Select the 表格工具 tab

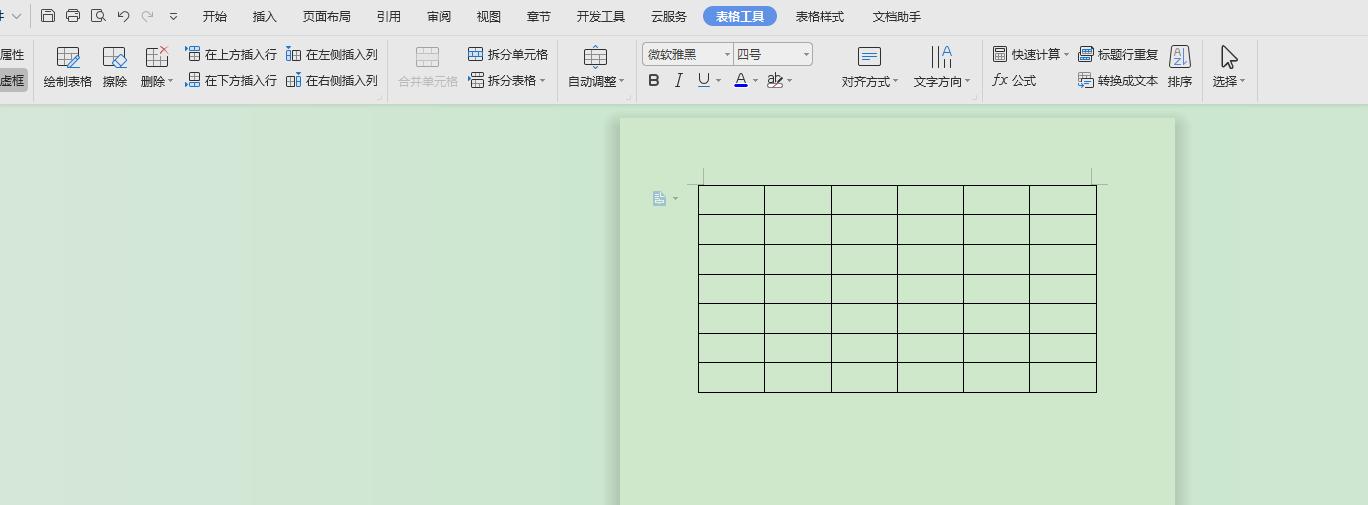click(740, 17)
